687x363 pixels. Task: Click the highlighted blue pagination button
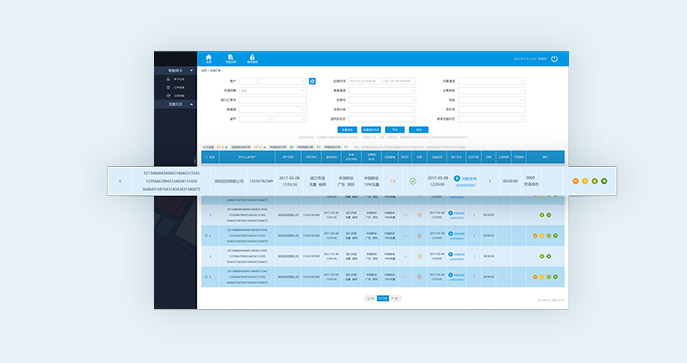tap(383, 298)
